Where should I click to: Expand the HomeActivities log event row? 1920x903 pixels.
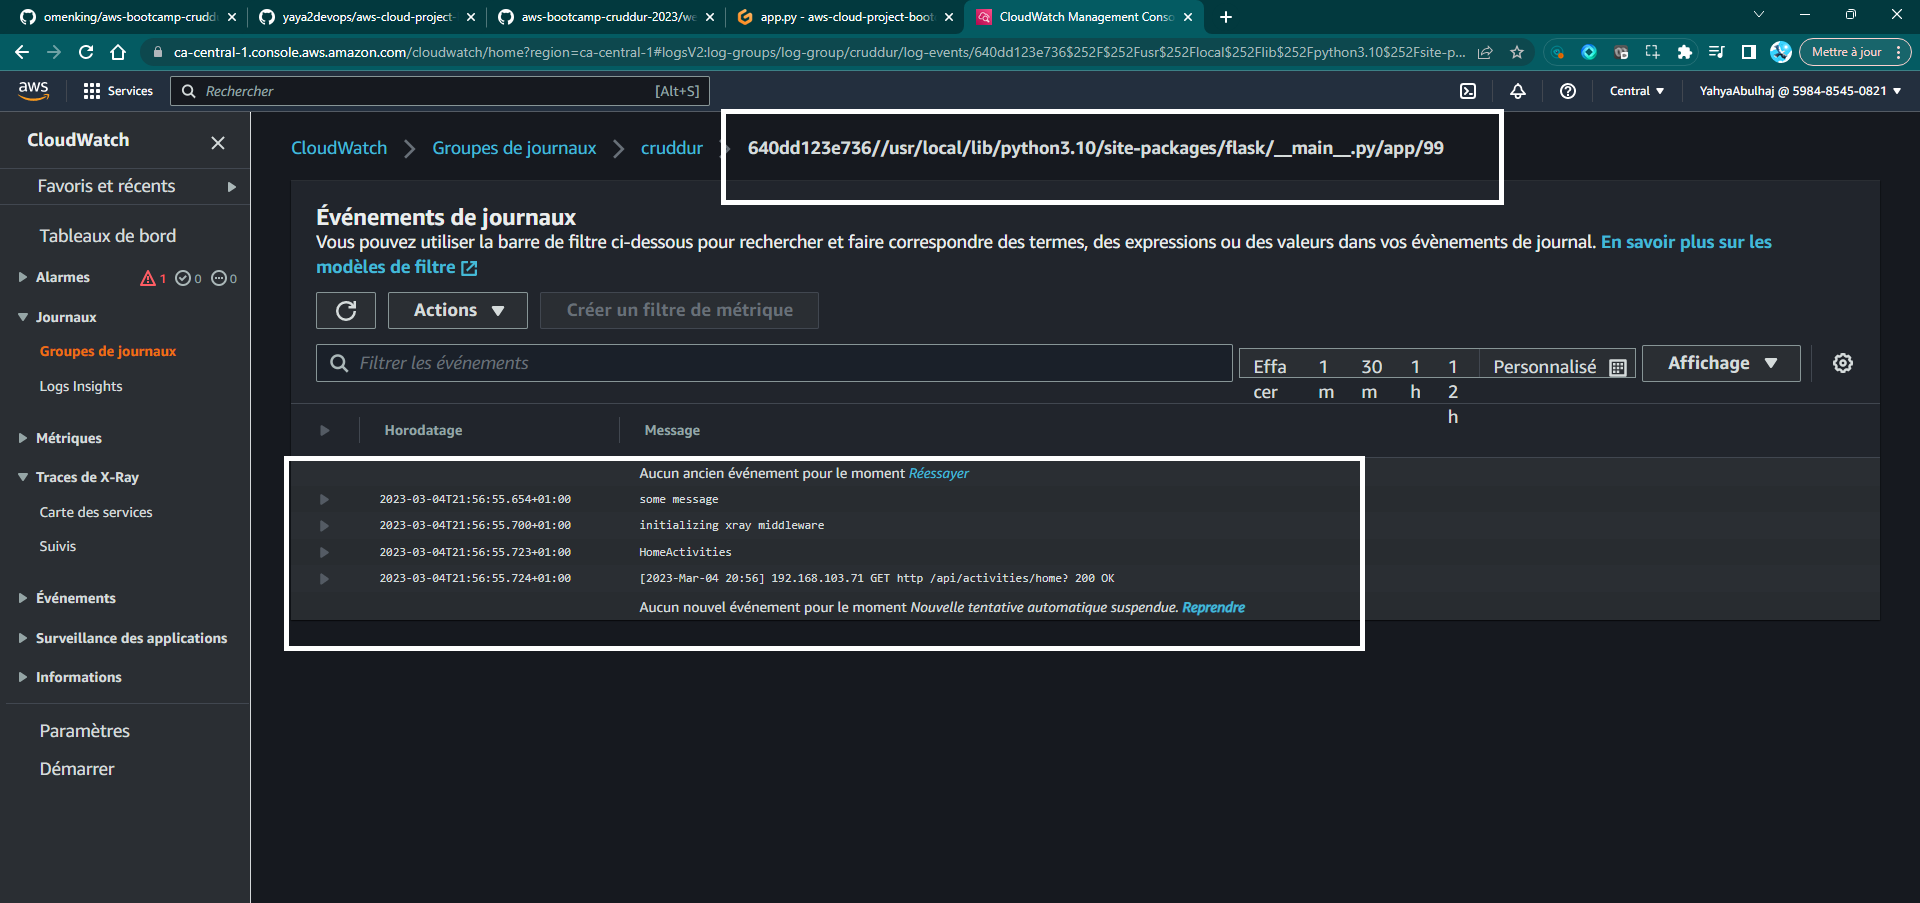click(x=324, y=552)
